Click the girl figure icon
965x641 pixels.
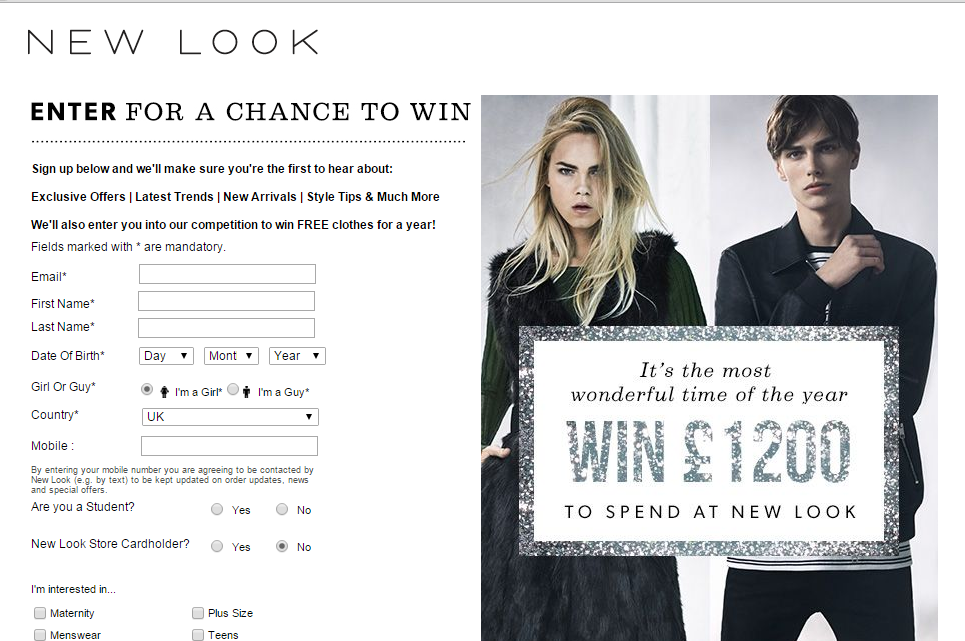tap(164, 392)
